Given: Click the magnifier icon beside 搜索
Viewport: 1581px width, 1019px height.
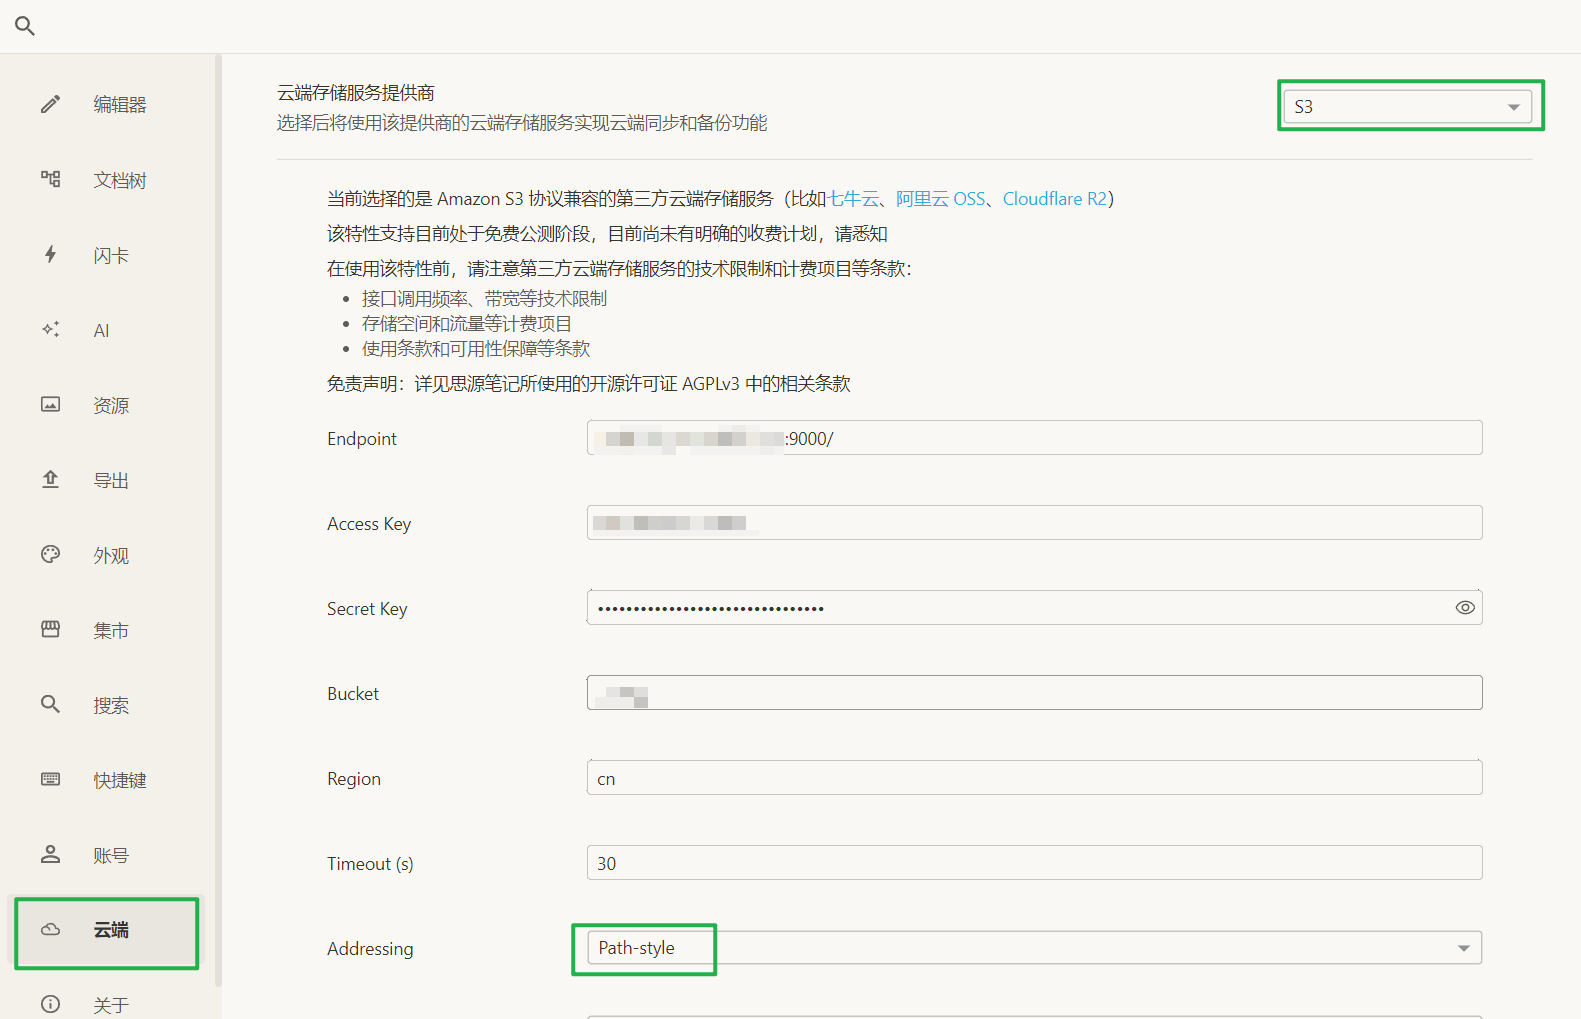Looking at the screenshot, I should coord(50,704).
